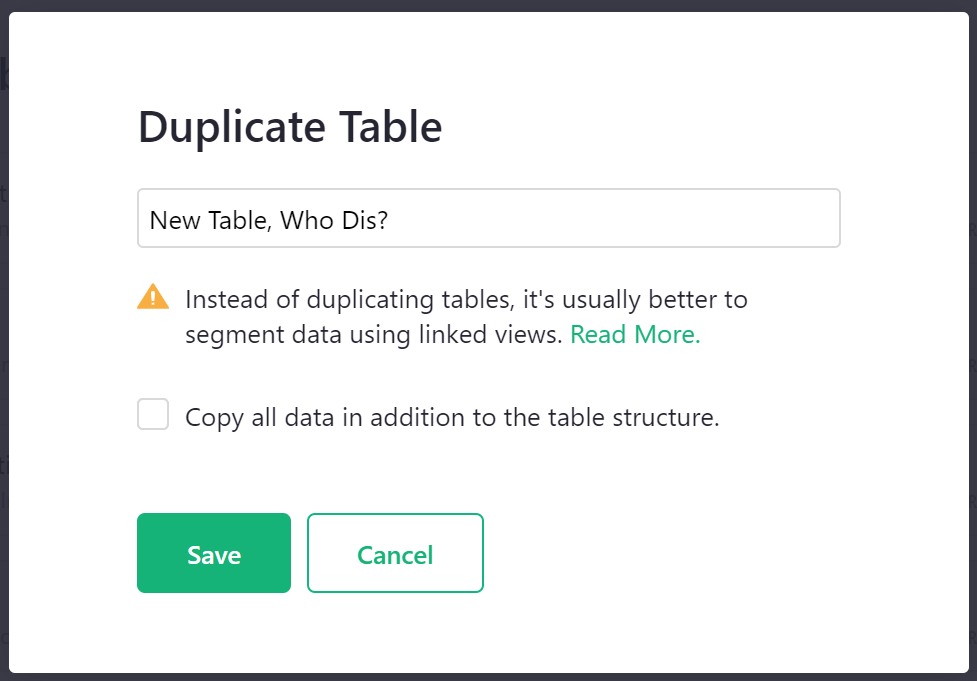Select the warning alert icon before the advice text
Viewport: 977px width, 681px height.
click(152, 297)
